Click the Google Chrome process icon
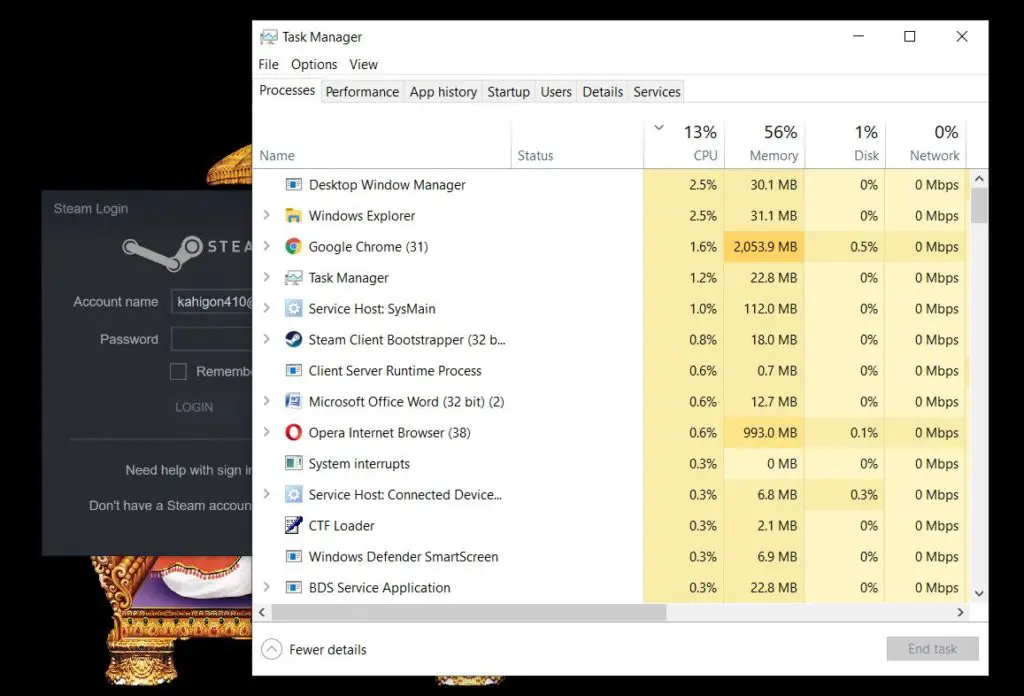 (x=294, y=247)
